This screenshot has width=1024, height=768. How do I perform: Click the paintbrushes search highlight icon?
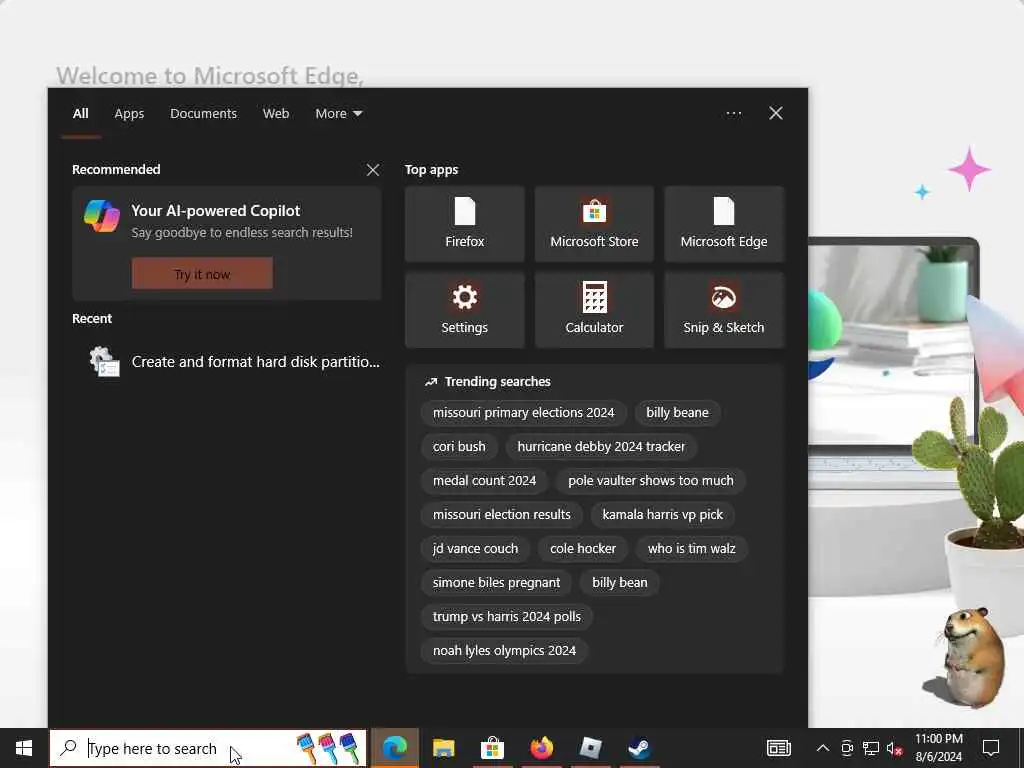[x=328, y=748]
